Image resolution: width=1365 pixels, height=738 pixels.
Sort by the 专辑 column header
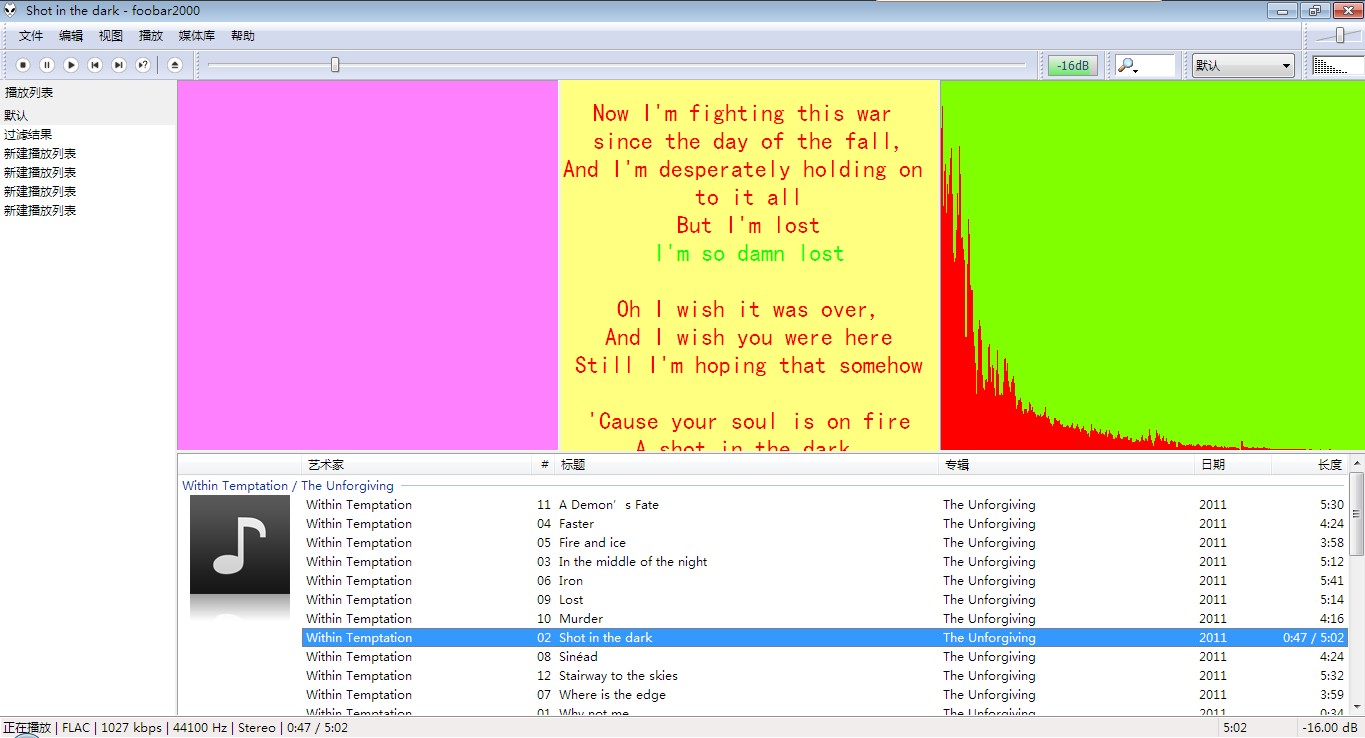[x=1068, y=465]
